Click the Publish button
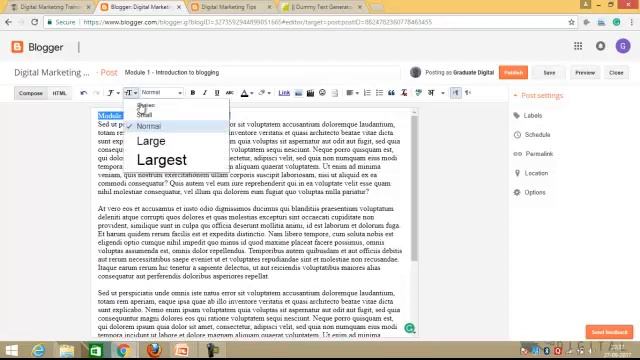The width and height of the screenshot is (640, 360). (513, 73)
